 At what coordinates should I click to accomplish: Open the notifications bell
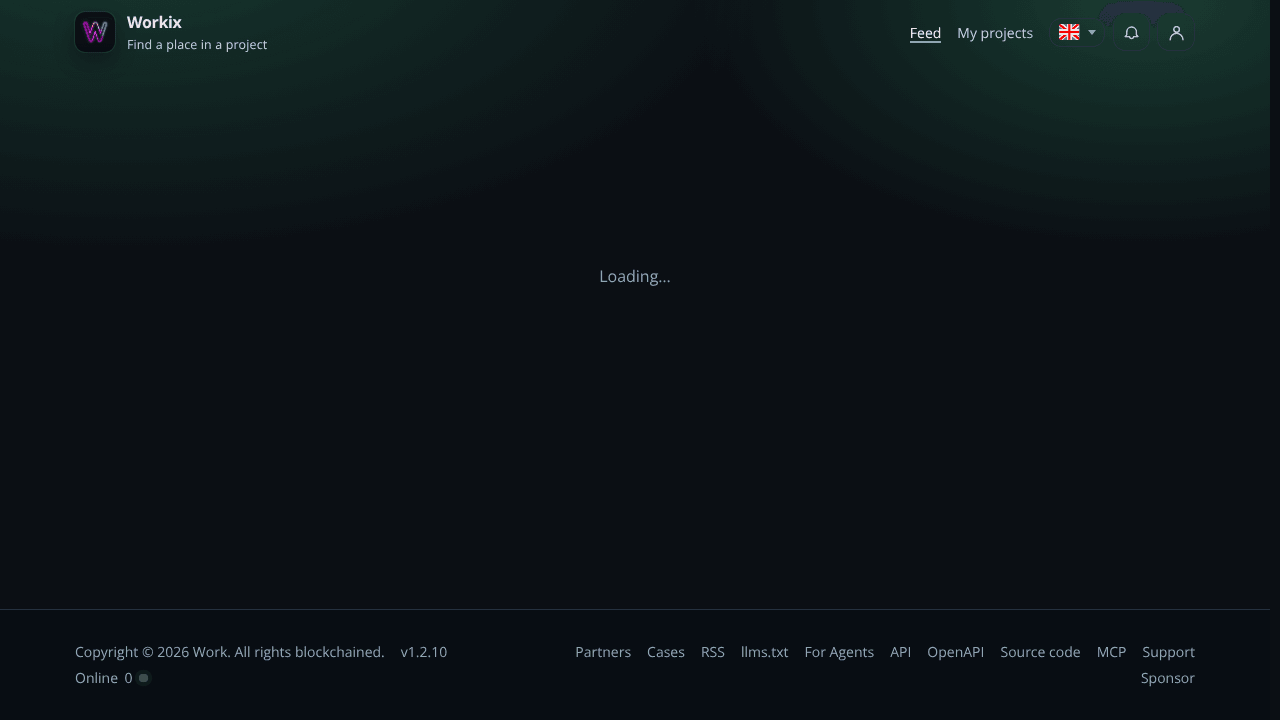pyautogui.click(x=1131, y=33)
